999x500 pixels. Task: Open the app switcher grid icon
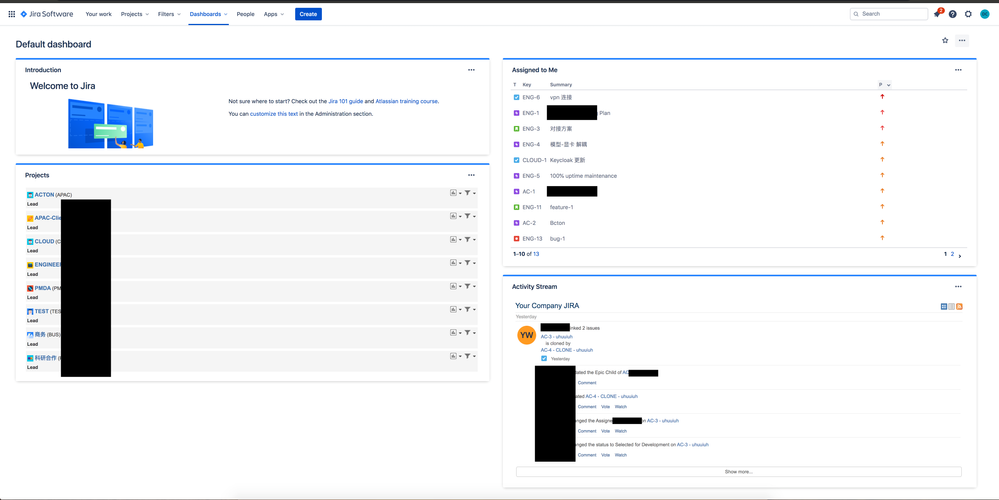pos(11,14)
